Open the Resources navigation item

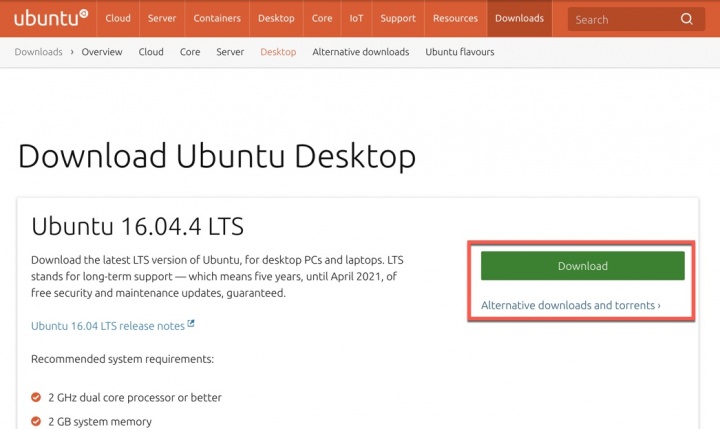tap(456, 18)
